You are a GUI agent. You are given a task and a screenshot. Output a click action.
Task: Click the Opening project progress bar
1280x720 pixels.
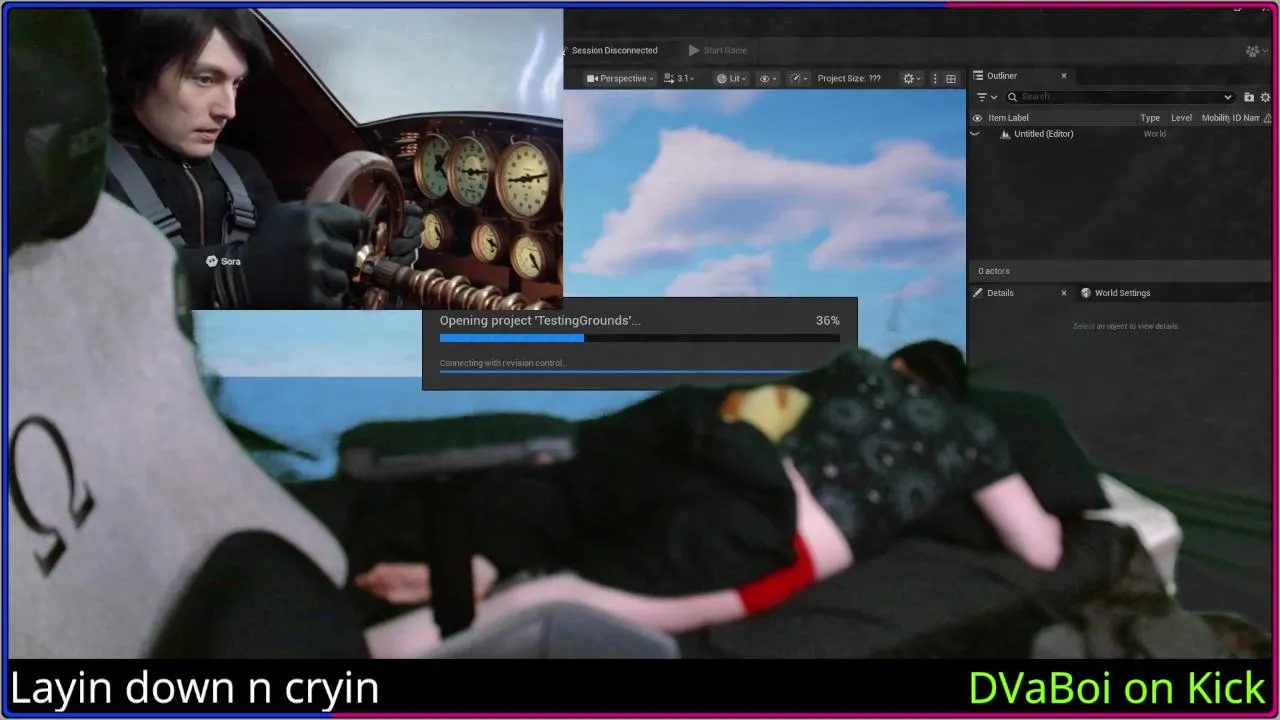[640, 338]
